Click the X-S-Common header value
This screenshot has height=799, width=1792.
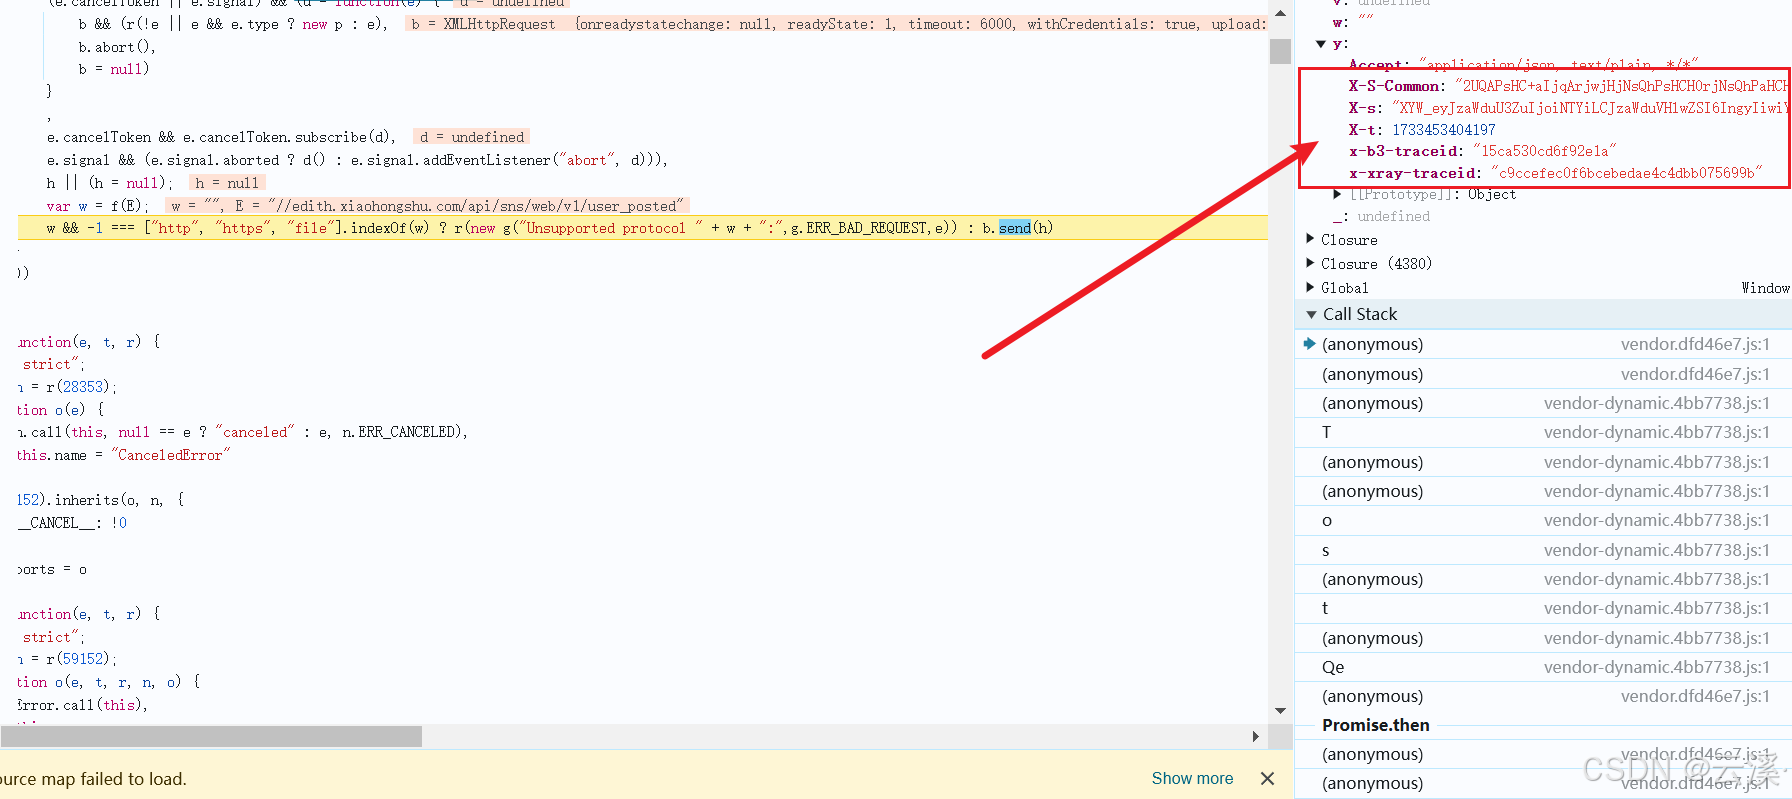pos(1622,86)
